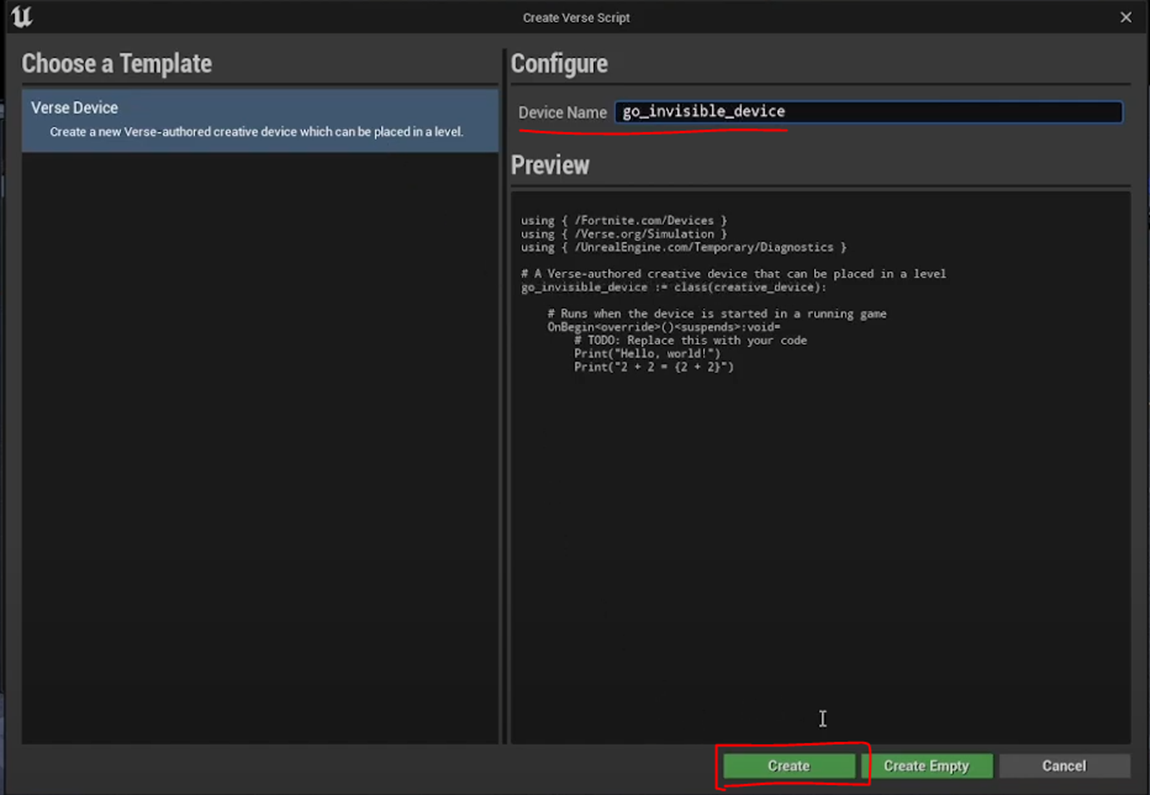1150x795 pixels.
Task: Cancel the Create Verse Script dialog
Action: coord(1063,766)
